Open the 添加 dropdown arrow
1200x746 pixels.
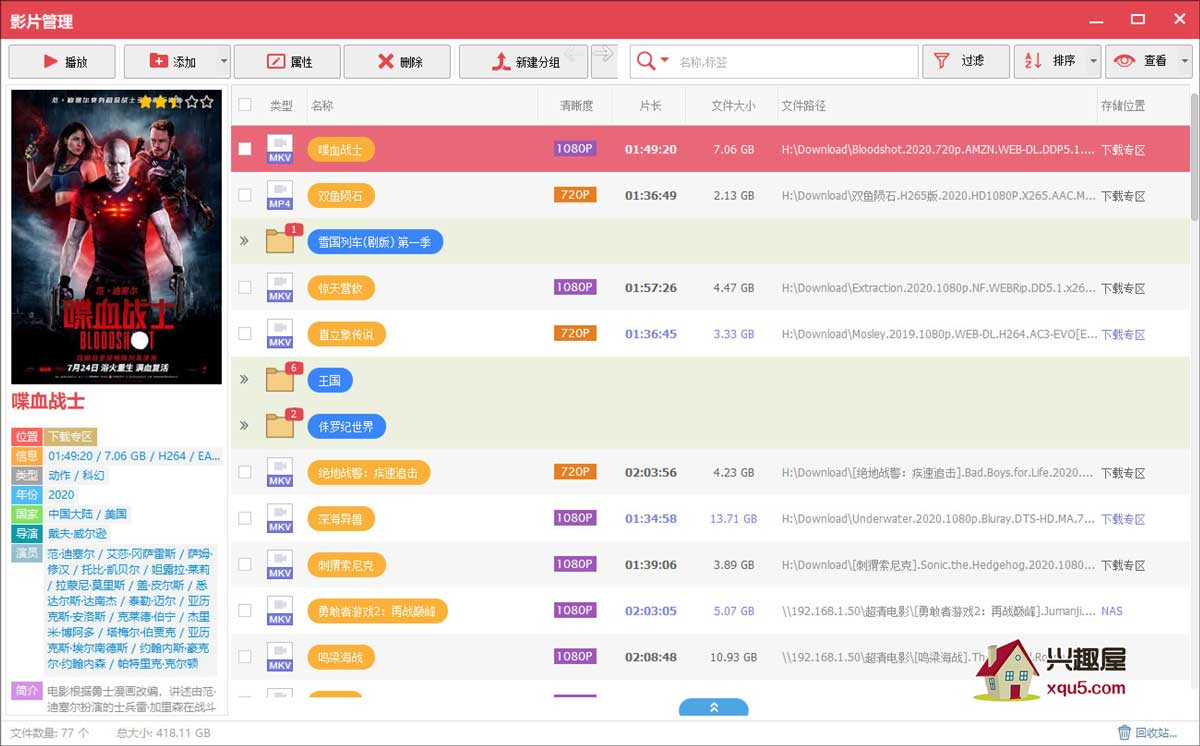tap(224, 61)
